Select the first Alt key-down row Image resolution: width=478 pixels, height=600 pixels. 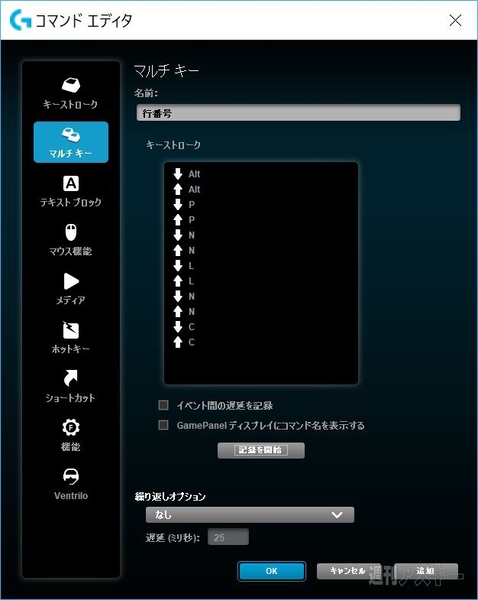click(187, 174)
